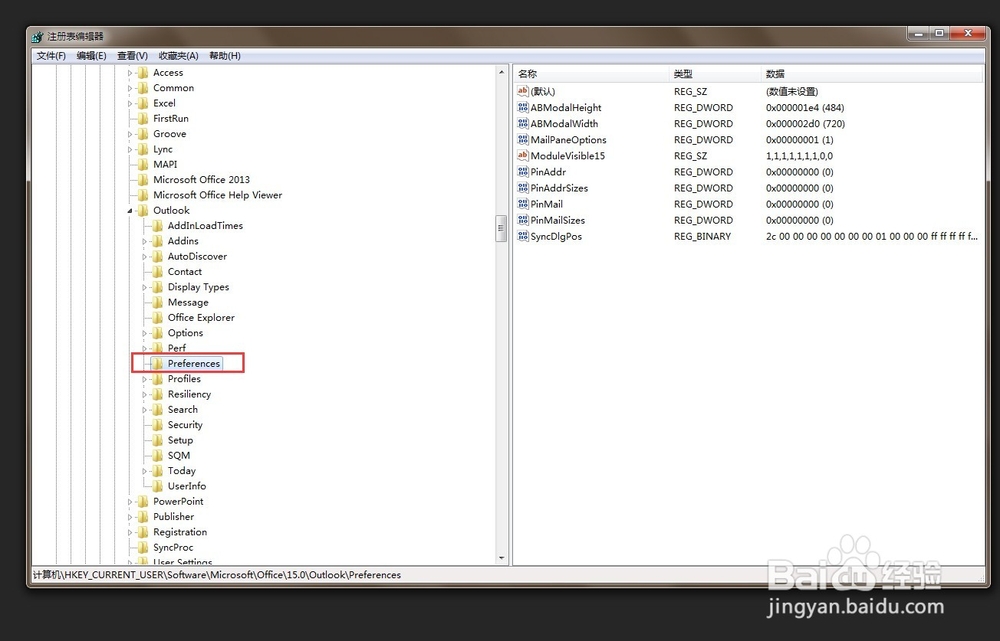Select the Microsoft Office 2013 key
Screen dimensions: 1000x641
click(202, 180)
